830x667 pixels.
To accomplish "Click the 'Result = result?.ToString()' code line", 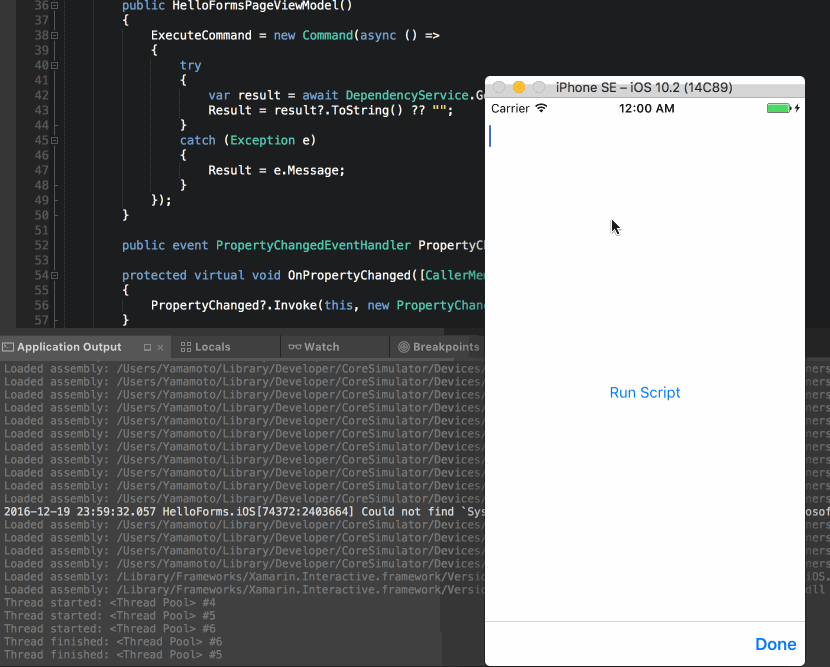I will click(330, 110).
